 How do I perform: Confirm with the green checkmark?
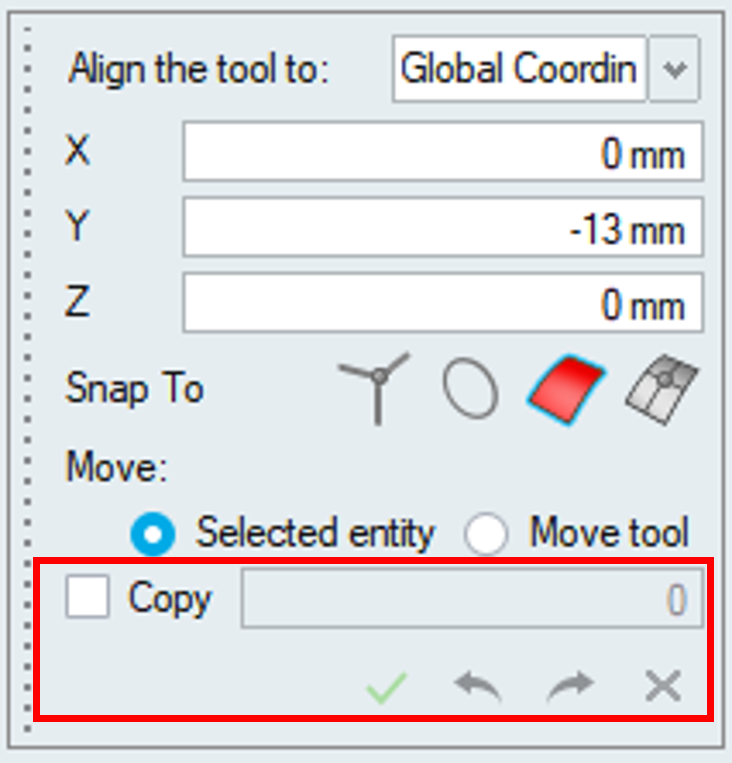point(386,687)
